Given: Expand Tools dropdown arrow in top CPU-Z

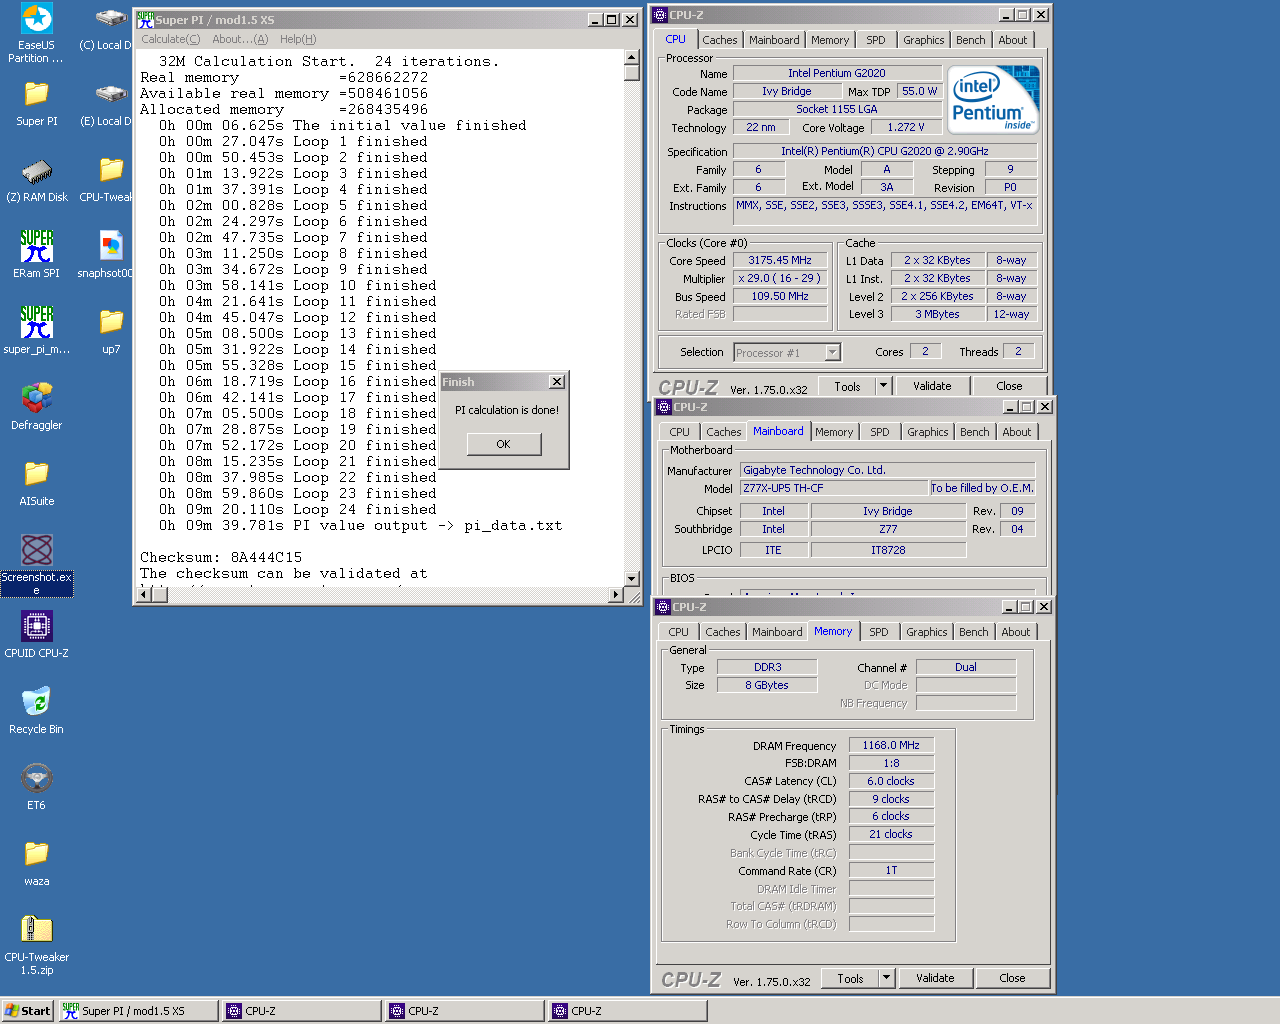Looking at the screenshot, I should 883,386.
